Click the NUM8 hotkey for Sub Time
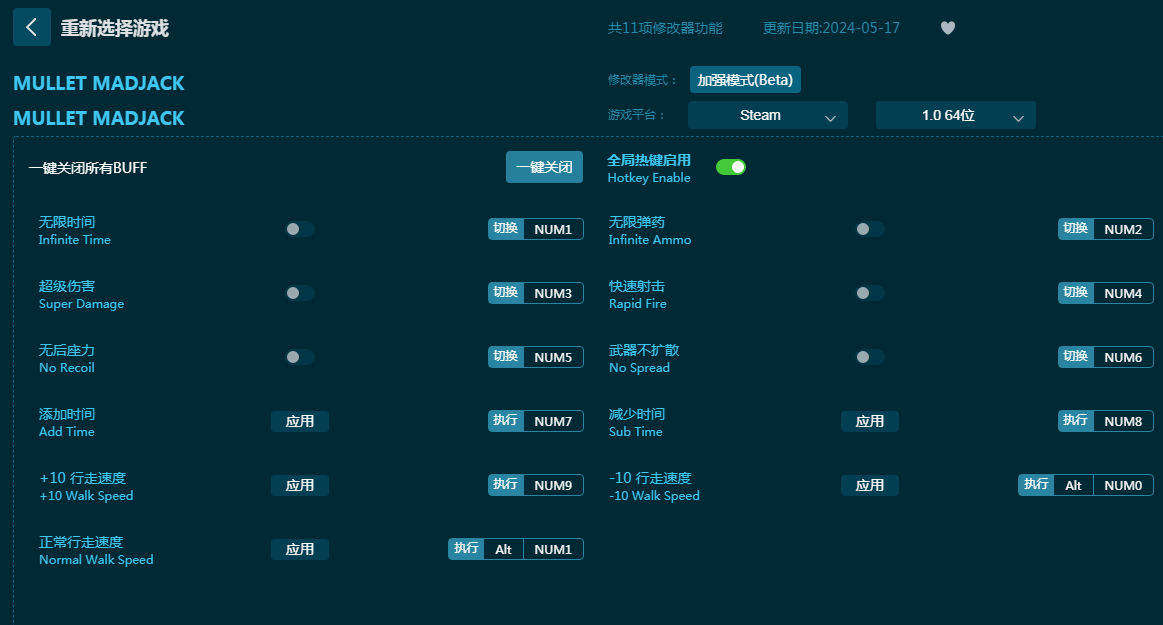1163x625 pixels. [x=1123, y=421]
